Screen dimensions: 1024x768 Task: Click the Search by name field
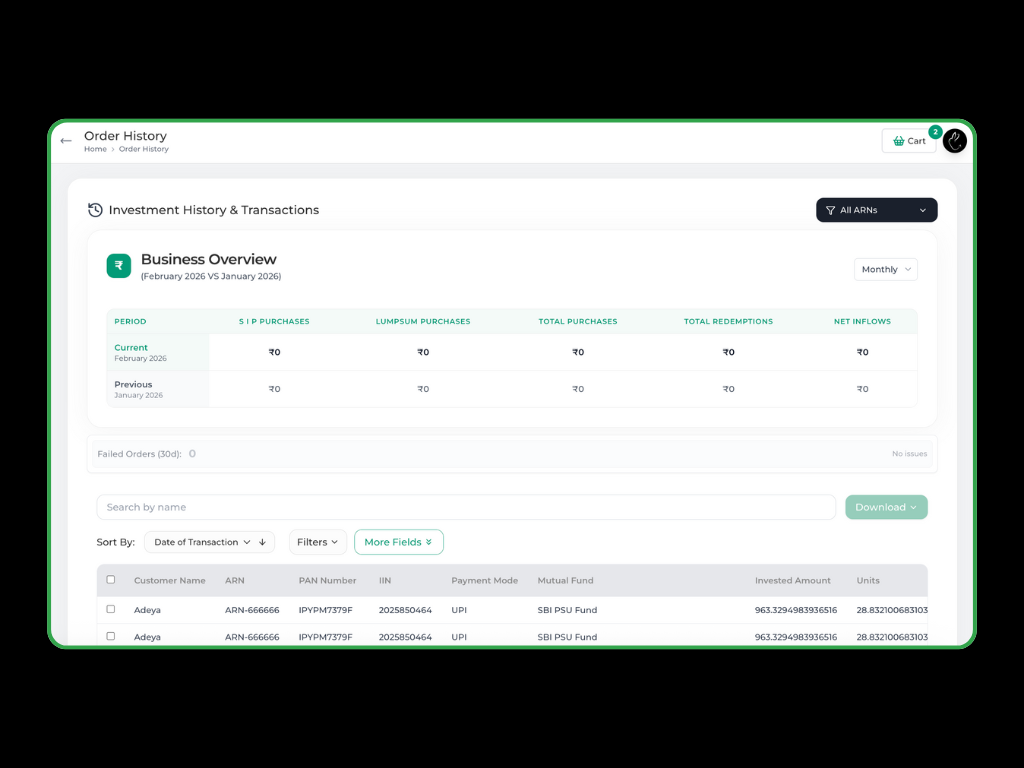coord(465,507)
